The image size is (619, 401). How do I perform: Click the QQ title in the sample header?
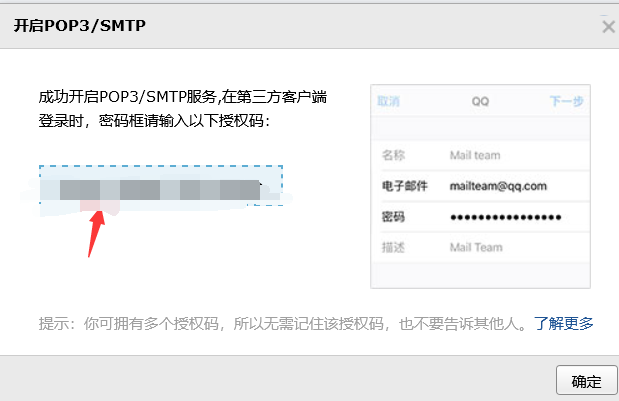(480, 101)
